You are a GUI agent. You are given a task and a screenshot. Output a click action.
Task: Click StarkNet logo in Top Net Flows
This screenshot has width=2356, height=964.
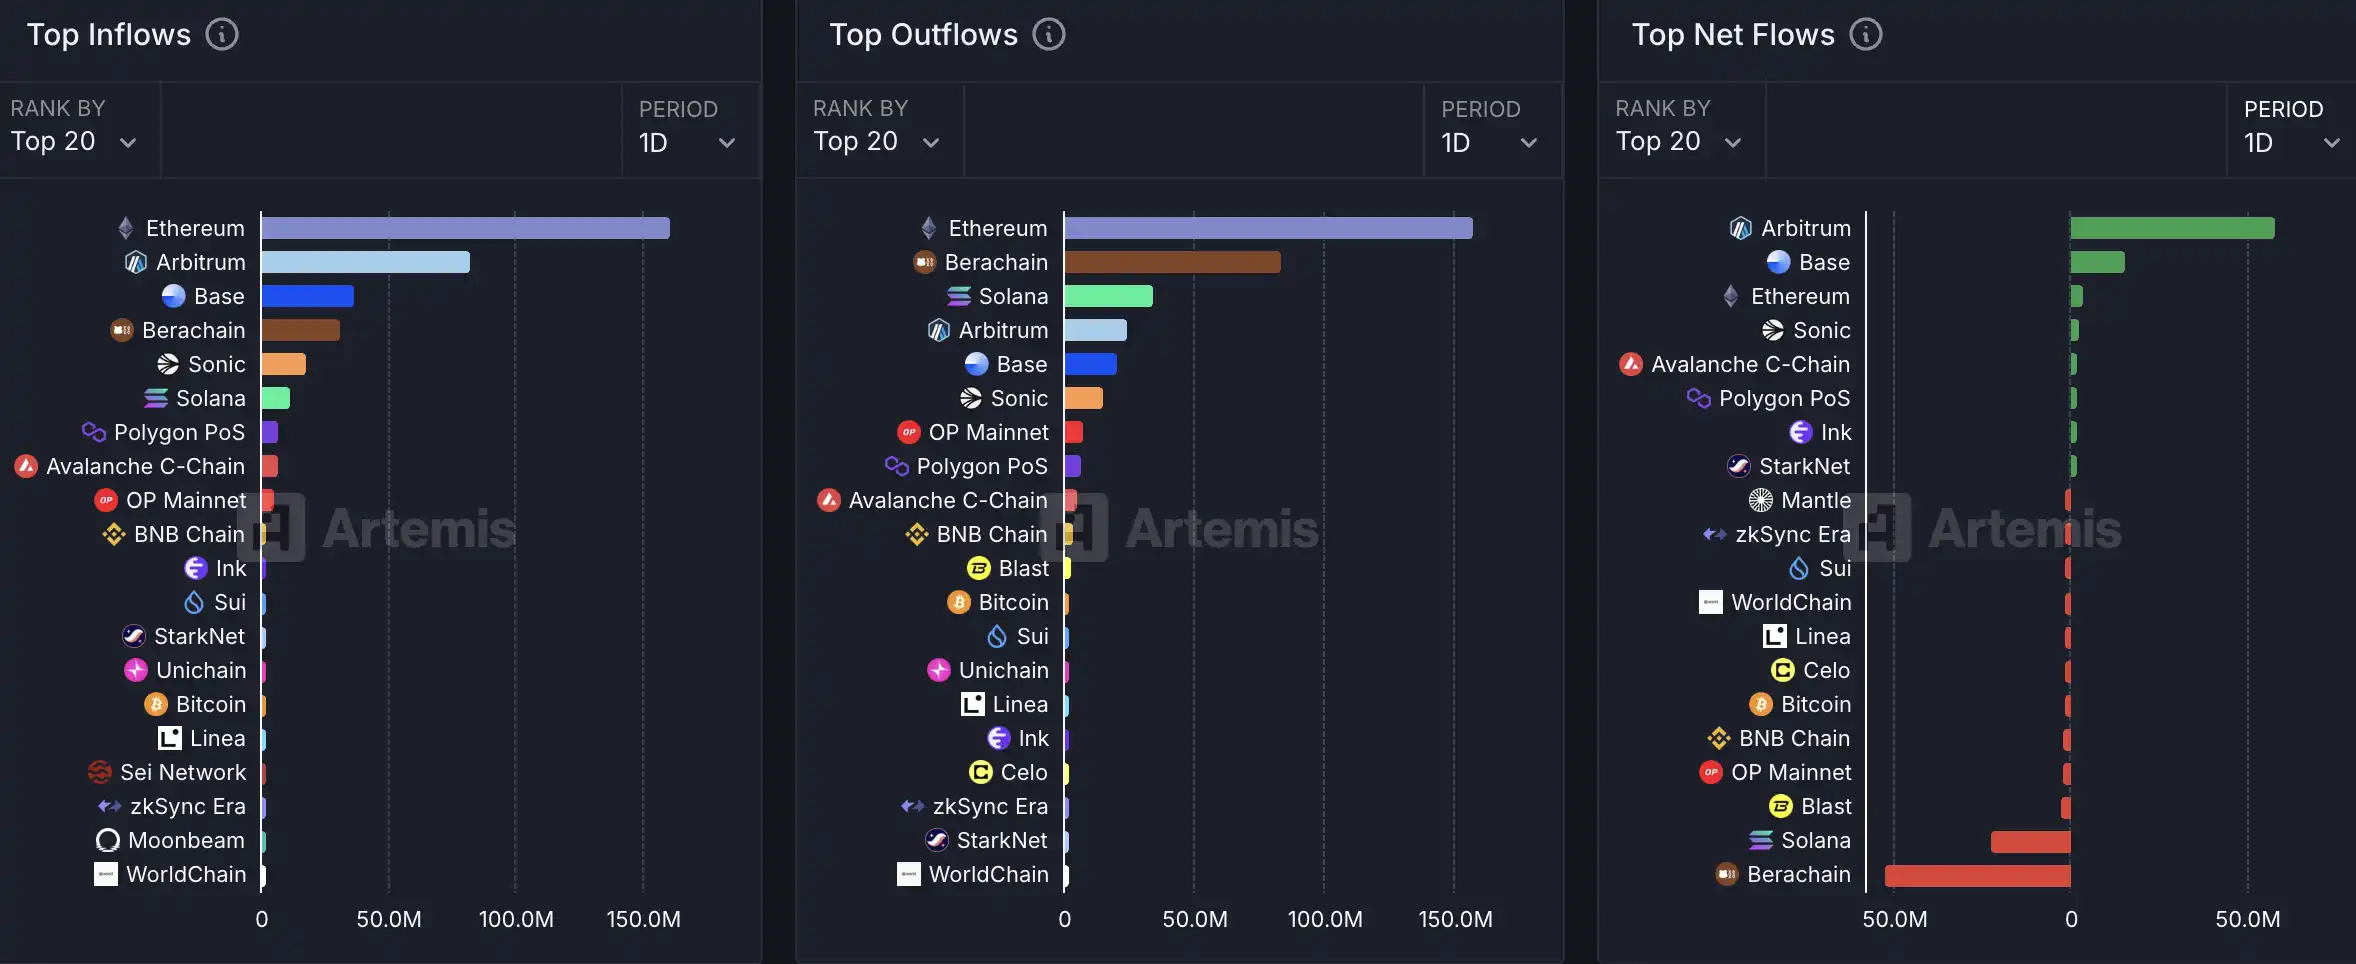(1739, 466)
